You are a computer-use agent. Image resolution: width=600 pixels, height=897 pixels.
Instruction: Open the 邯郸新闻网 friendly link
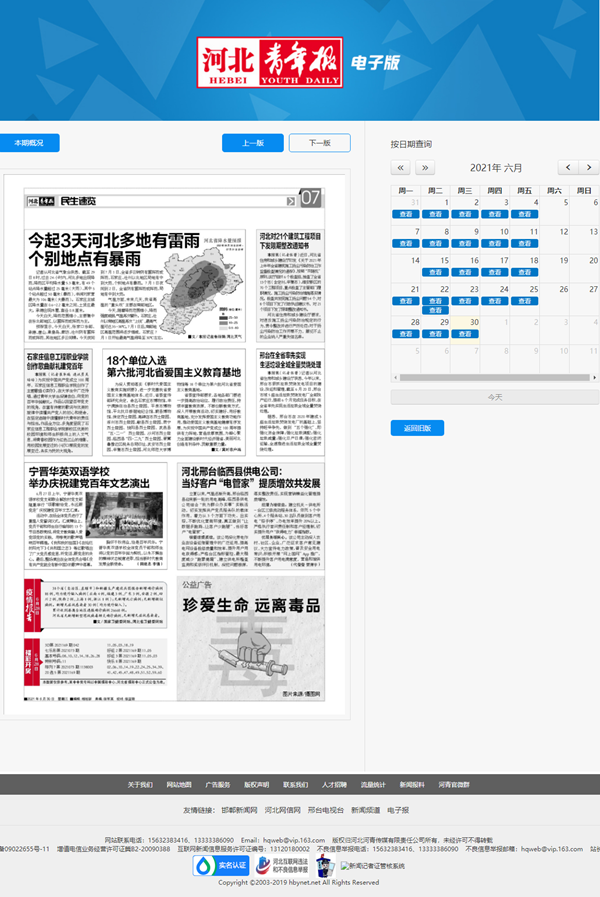click(241, 809)
